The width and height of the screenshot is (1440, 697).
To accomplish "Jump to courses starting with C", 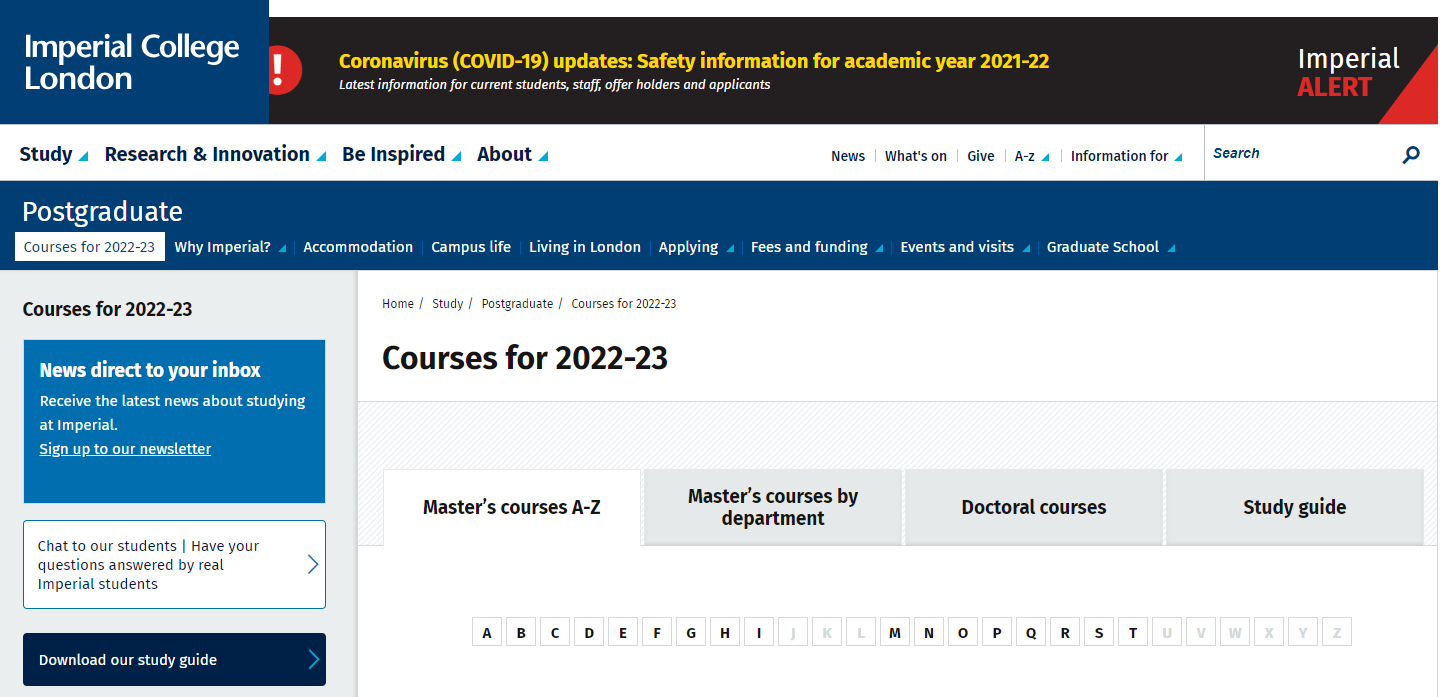I will (555, 632).
